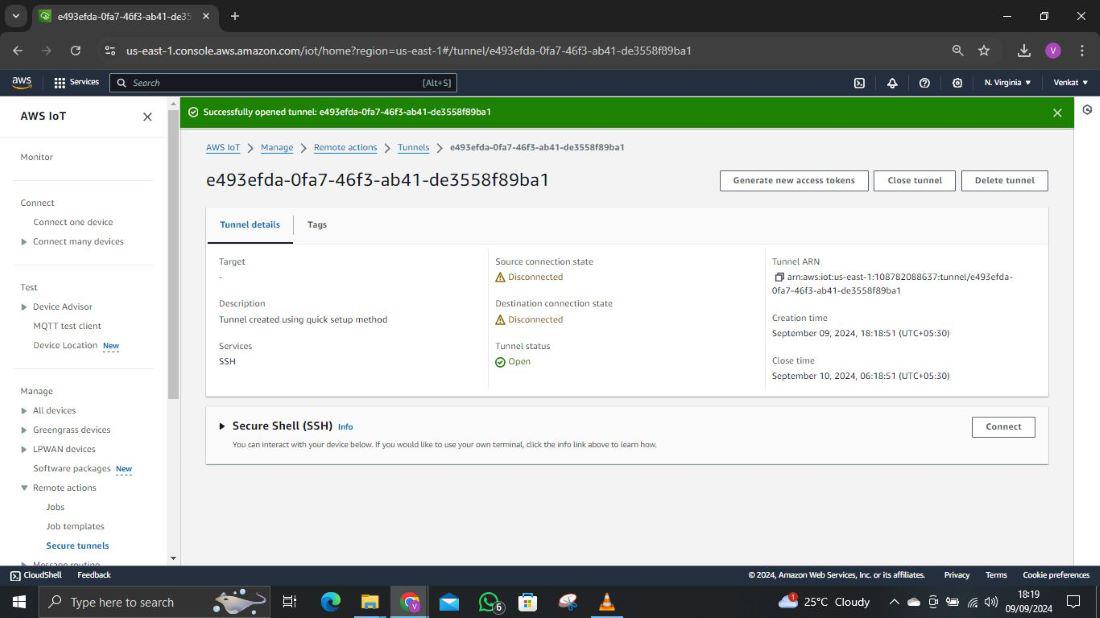Click the browser back arrow

(x=18, y=51)
